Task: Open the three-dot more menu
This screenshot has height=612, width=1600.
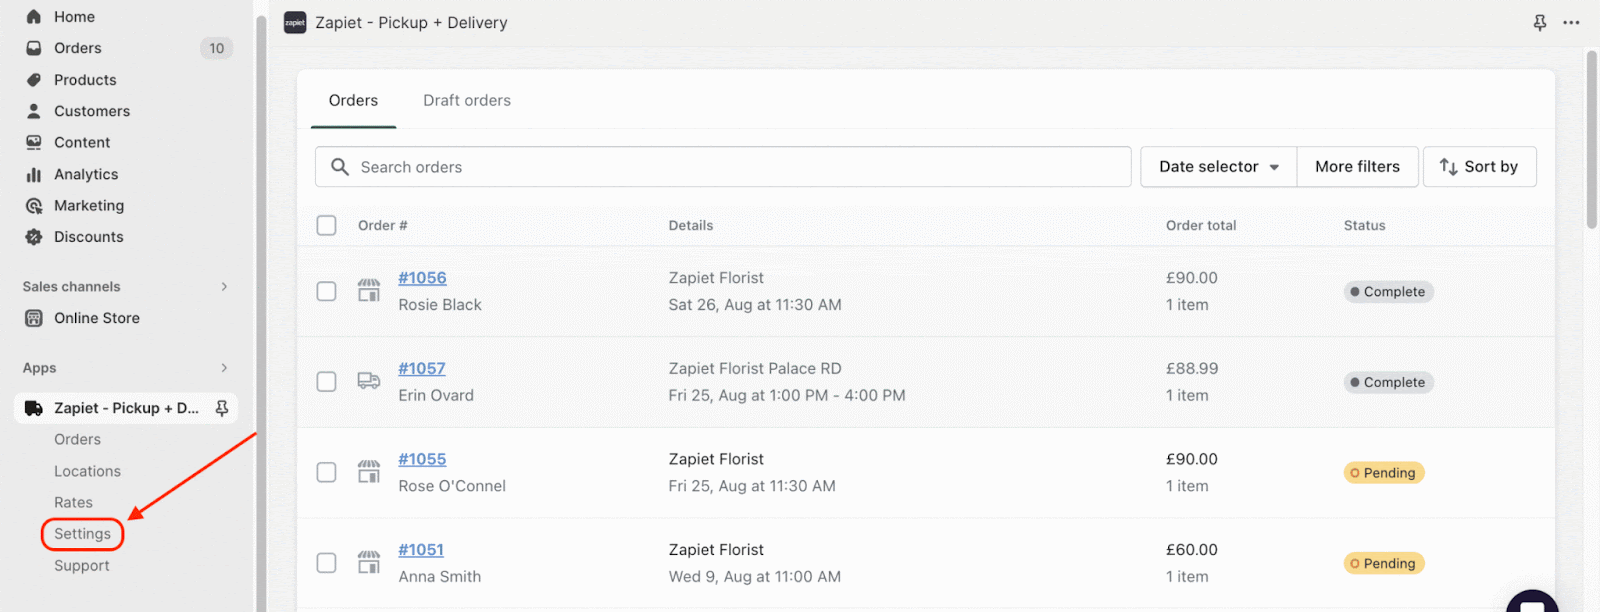Action: pyautogui.click(x=1572, y=23)
